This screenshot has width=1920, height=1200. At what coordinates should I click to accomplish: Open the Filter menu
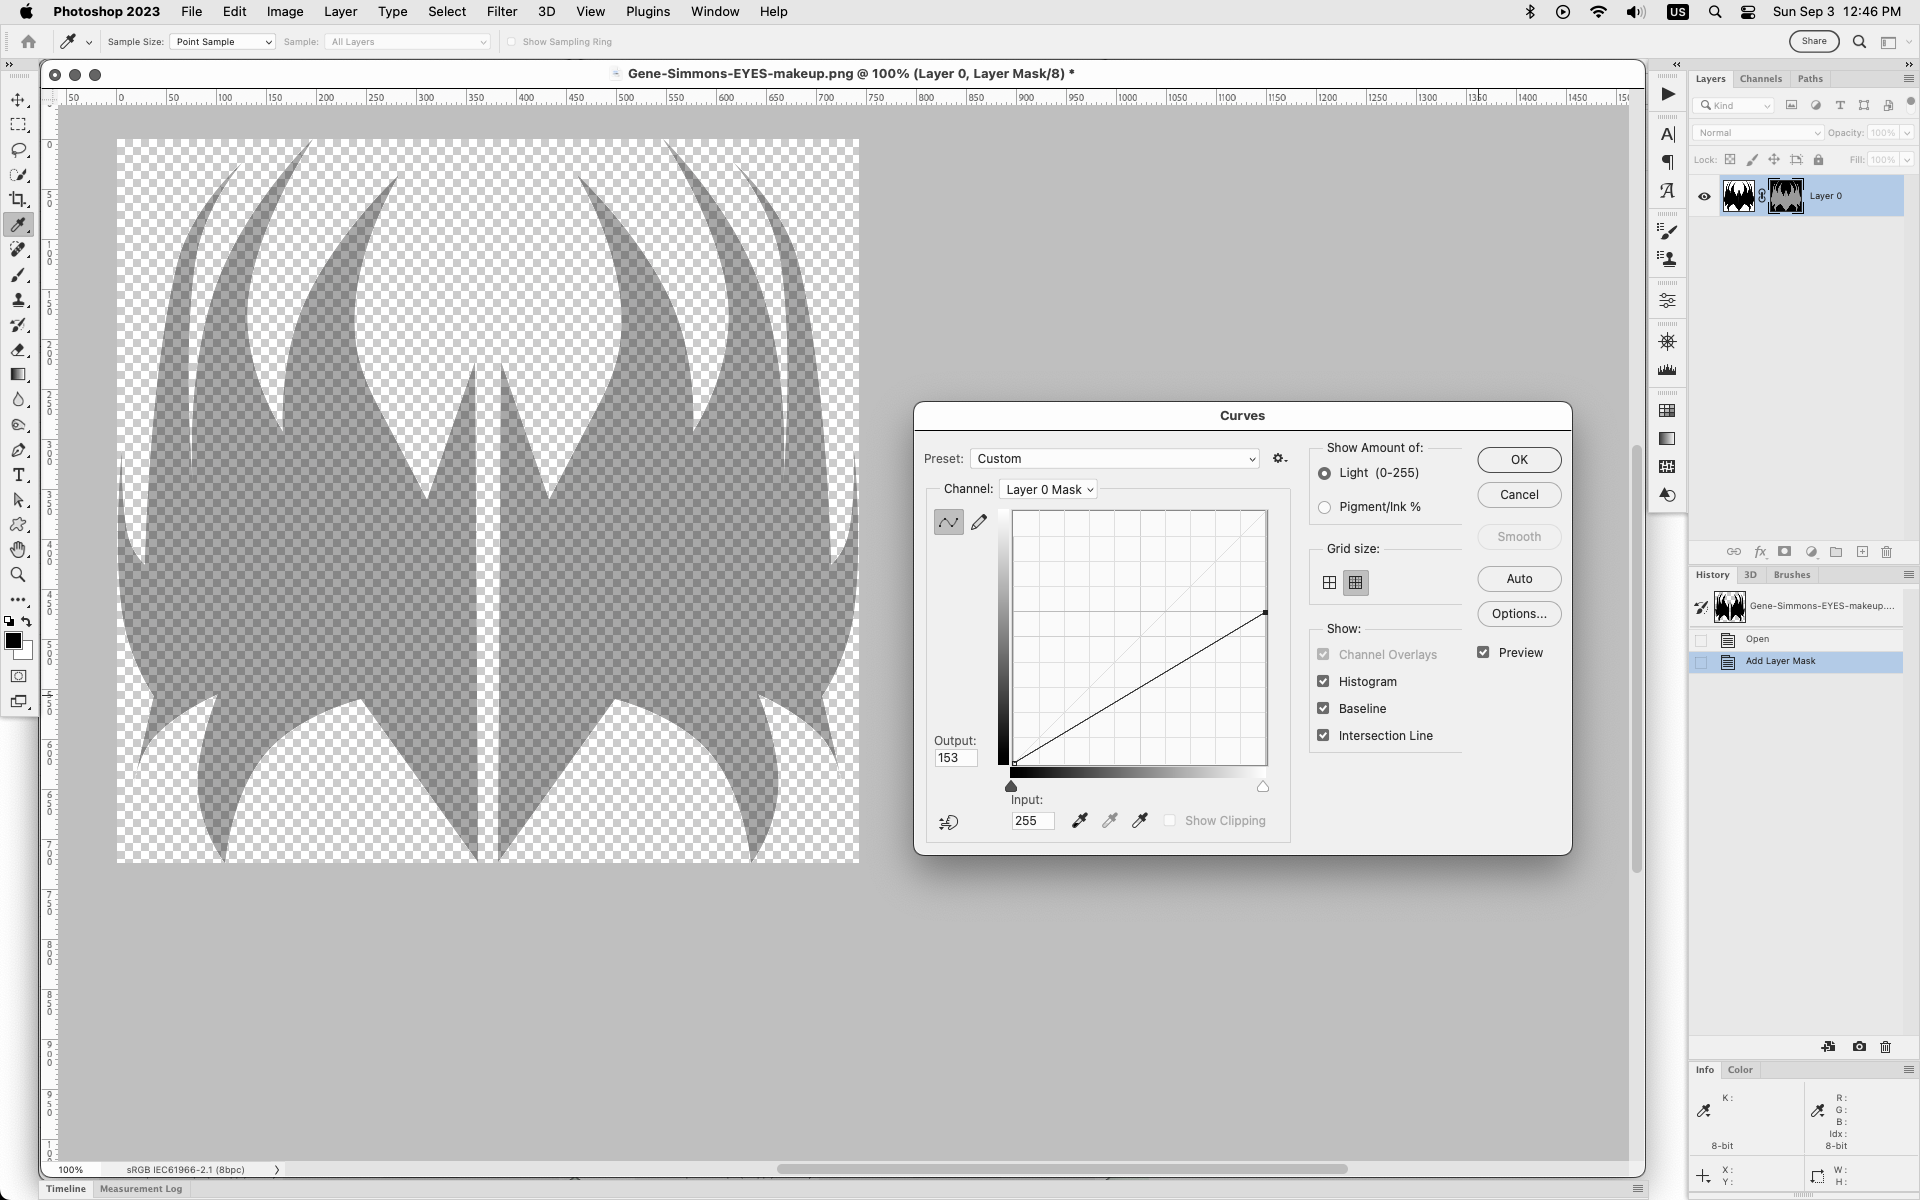[x=501, y=11]
